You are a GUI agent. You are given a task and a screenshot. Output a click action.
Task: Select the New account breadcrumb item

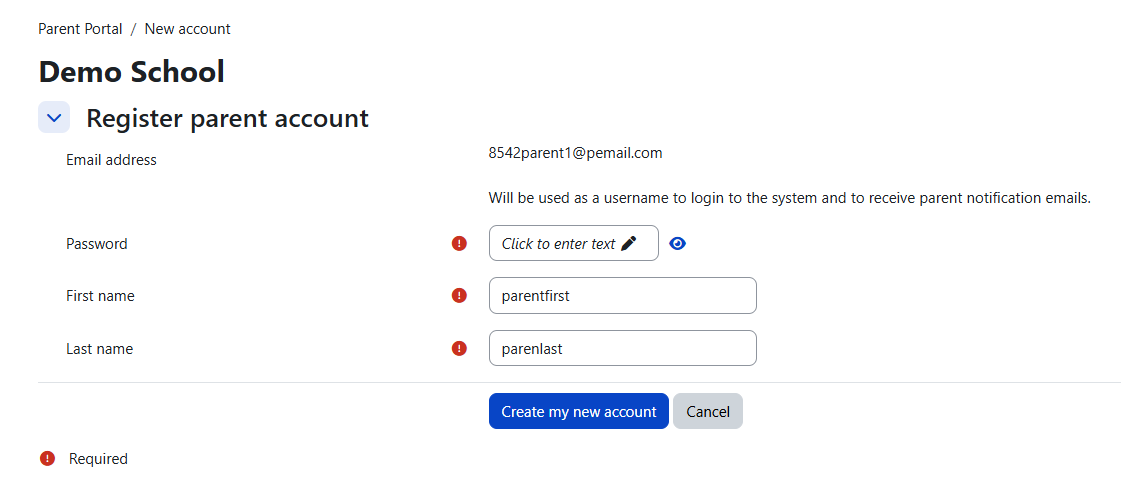click(187, 29)
